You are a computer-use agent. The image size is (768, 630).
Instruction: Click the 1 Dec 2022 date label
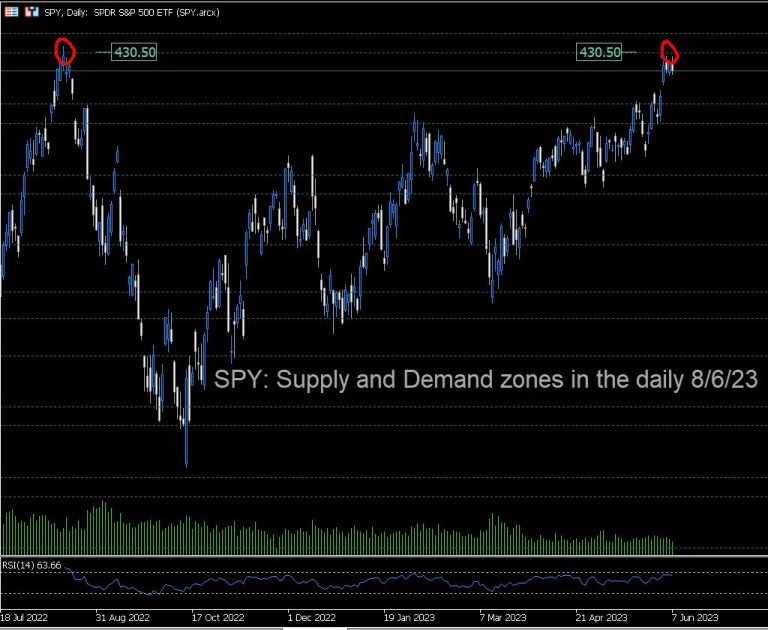312,617
